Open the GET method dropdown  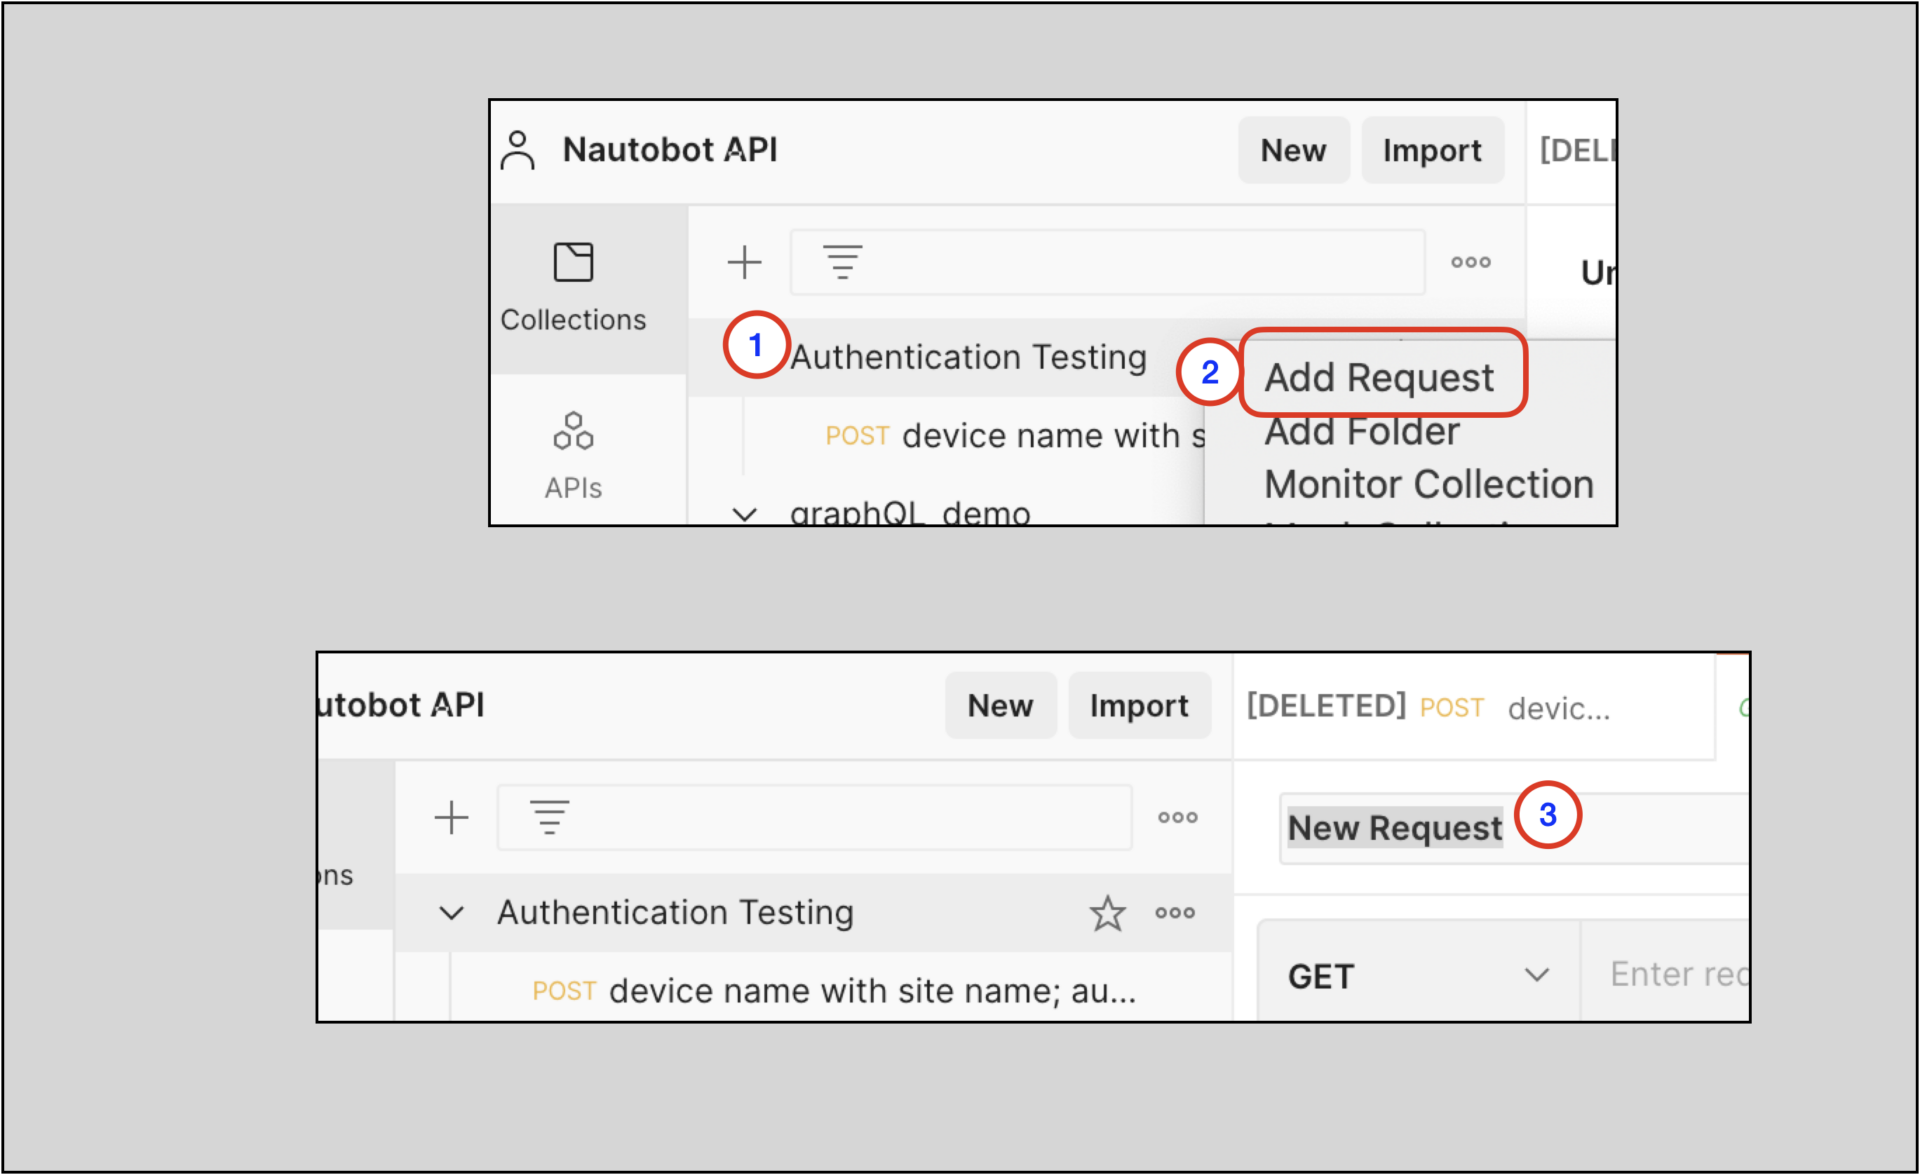point(1417,975)
